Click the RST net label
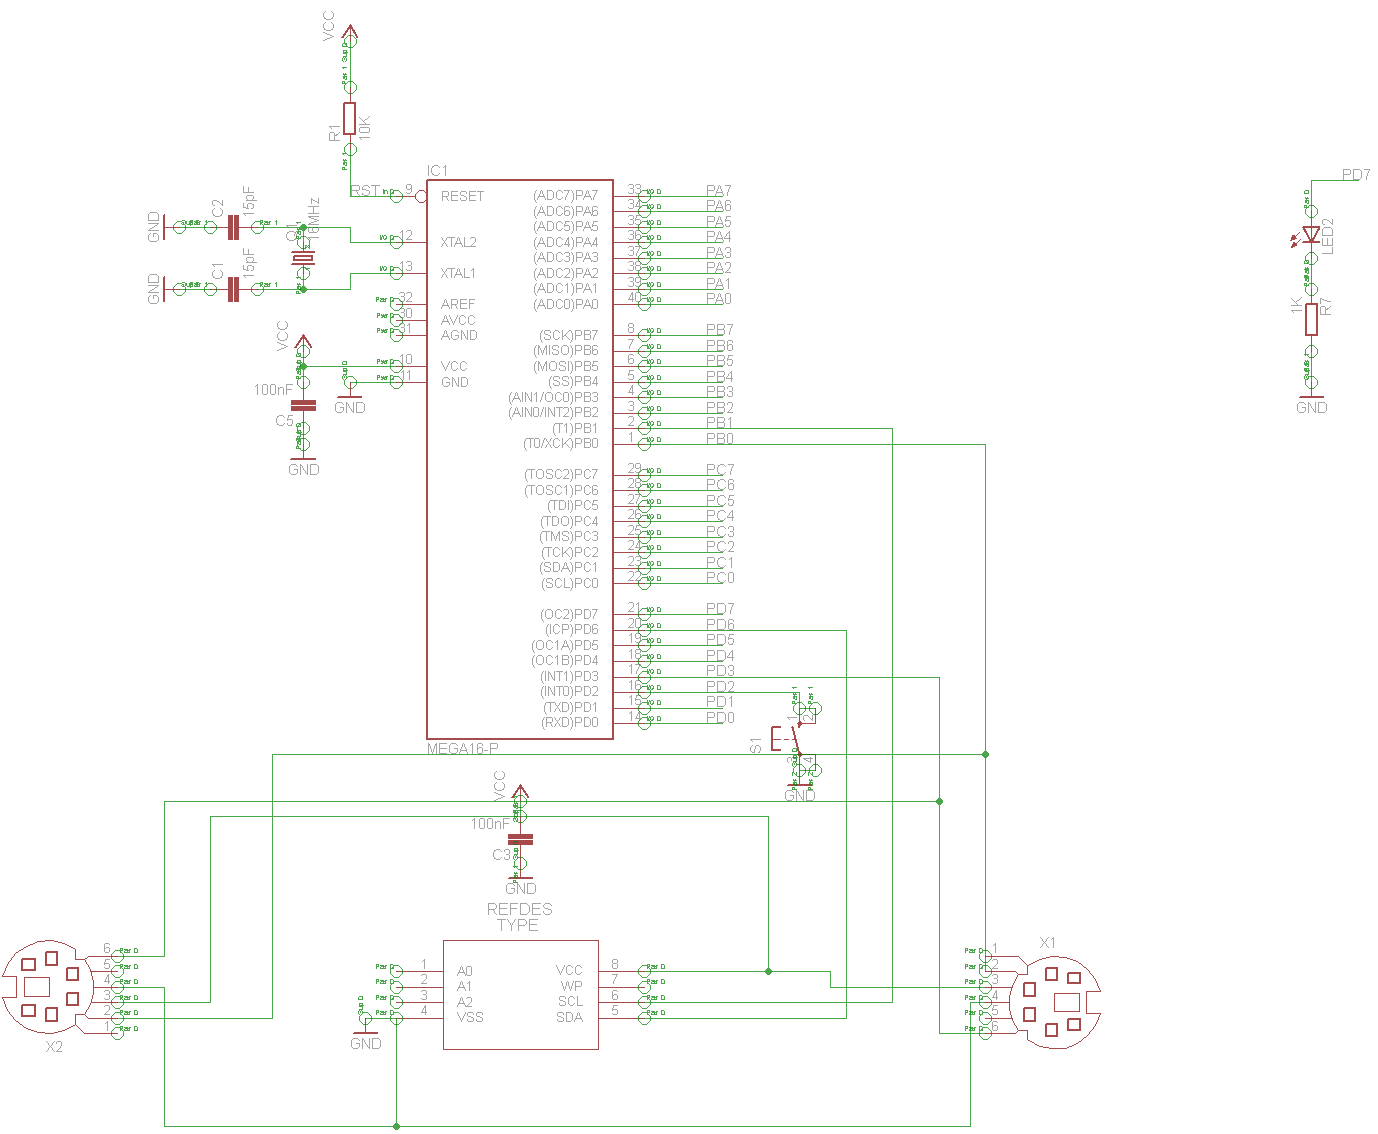Image resolution: width=1378 pixels, height=1134 pixels. coord(365,190)
